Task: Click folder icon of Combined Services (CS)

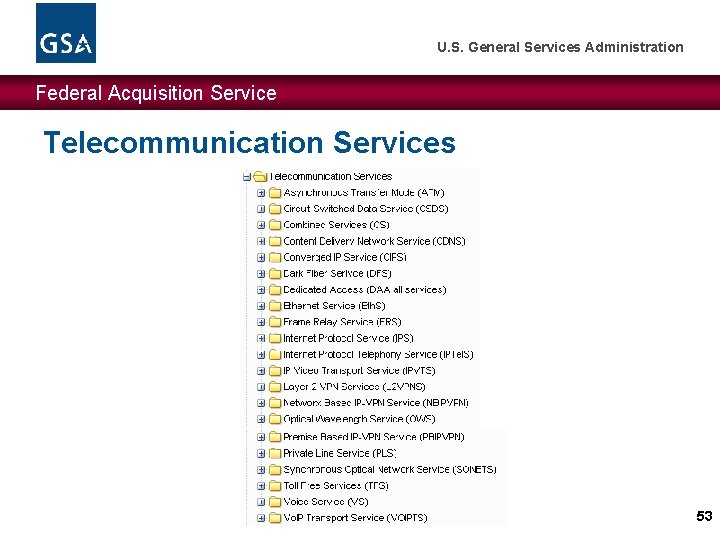Action: click(274, 225)
